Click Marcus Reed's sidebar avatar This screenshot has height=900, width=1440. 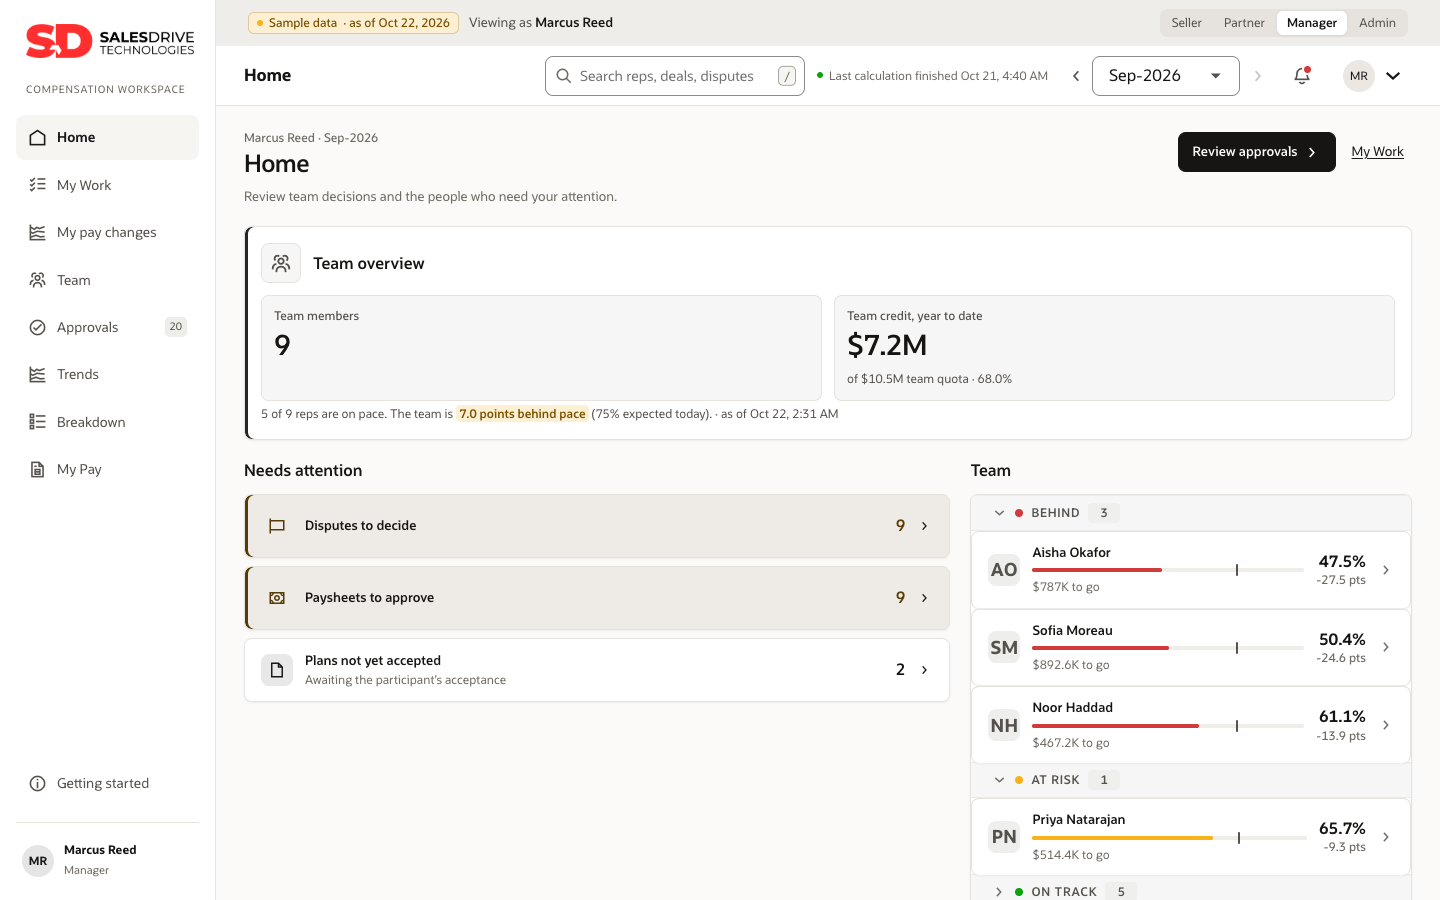click(x=38, y=861)
